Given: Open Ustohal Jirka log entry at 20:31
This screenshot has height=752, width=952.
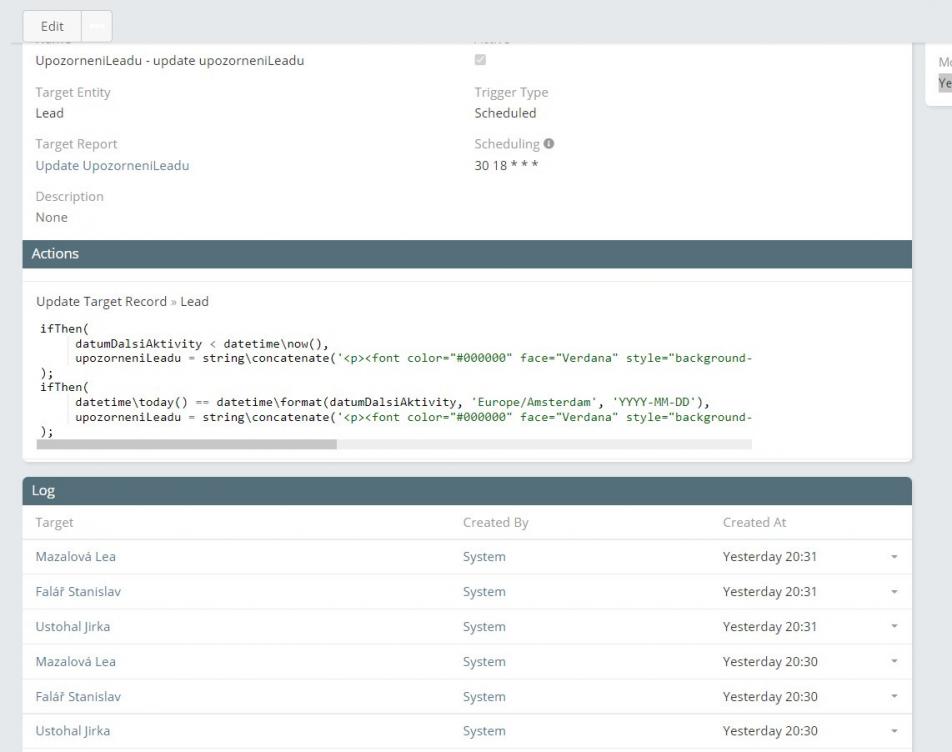Looking at the screenshot, I should (x=73, y=626).
